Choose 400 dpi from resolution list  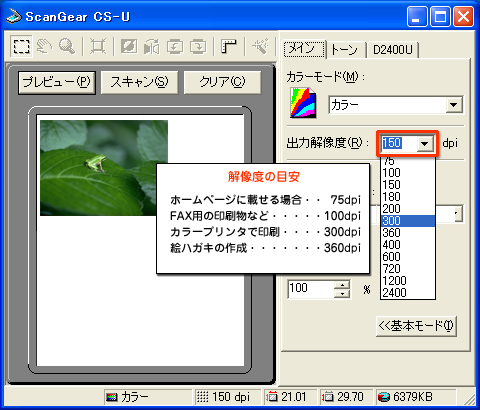coord(408,245)
